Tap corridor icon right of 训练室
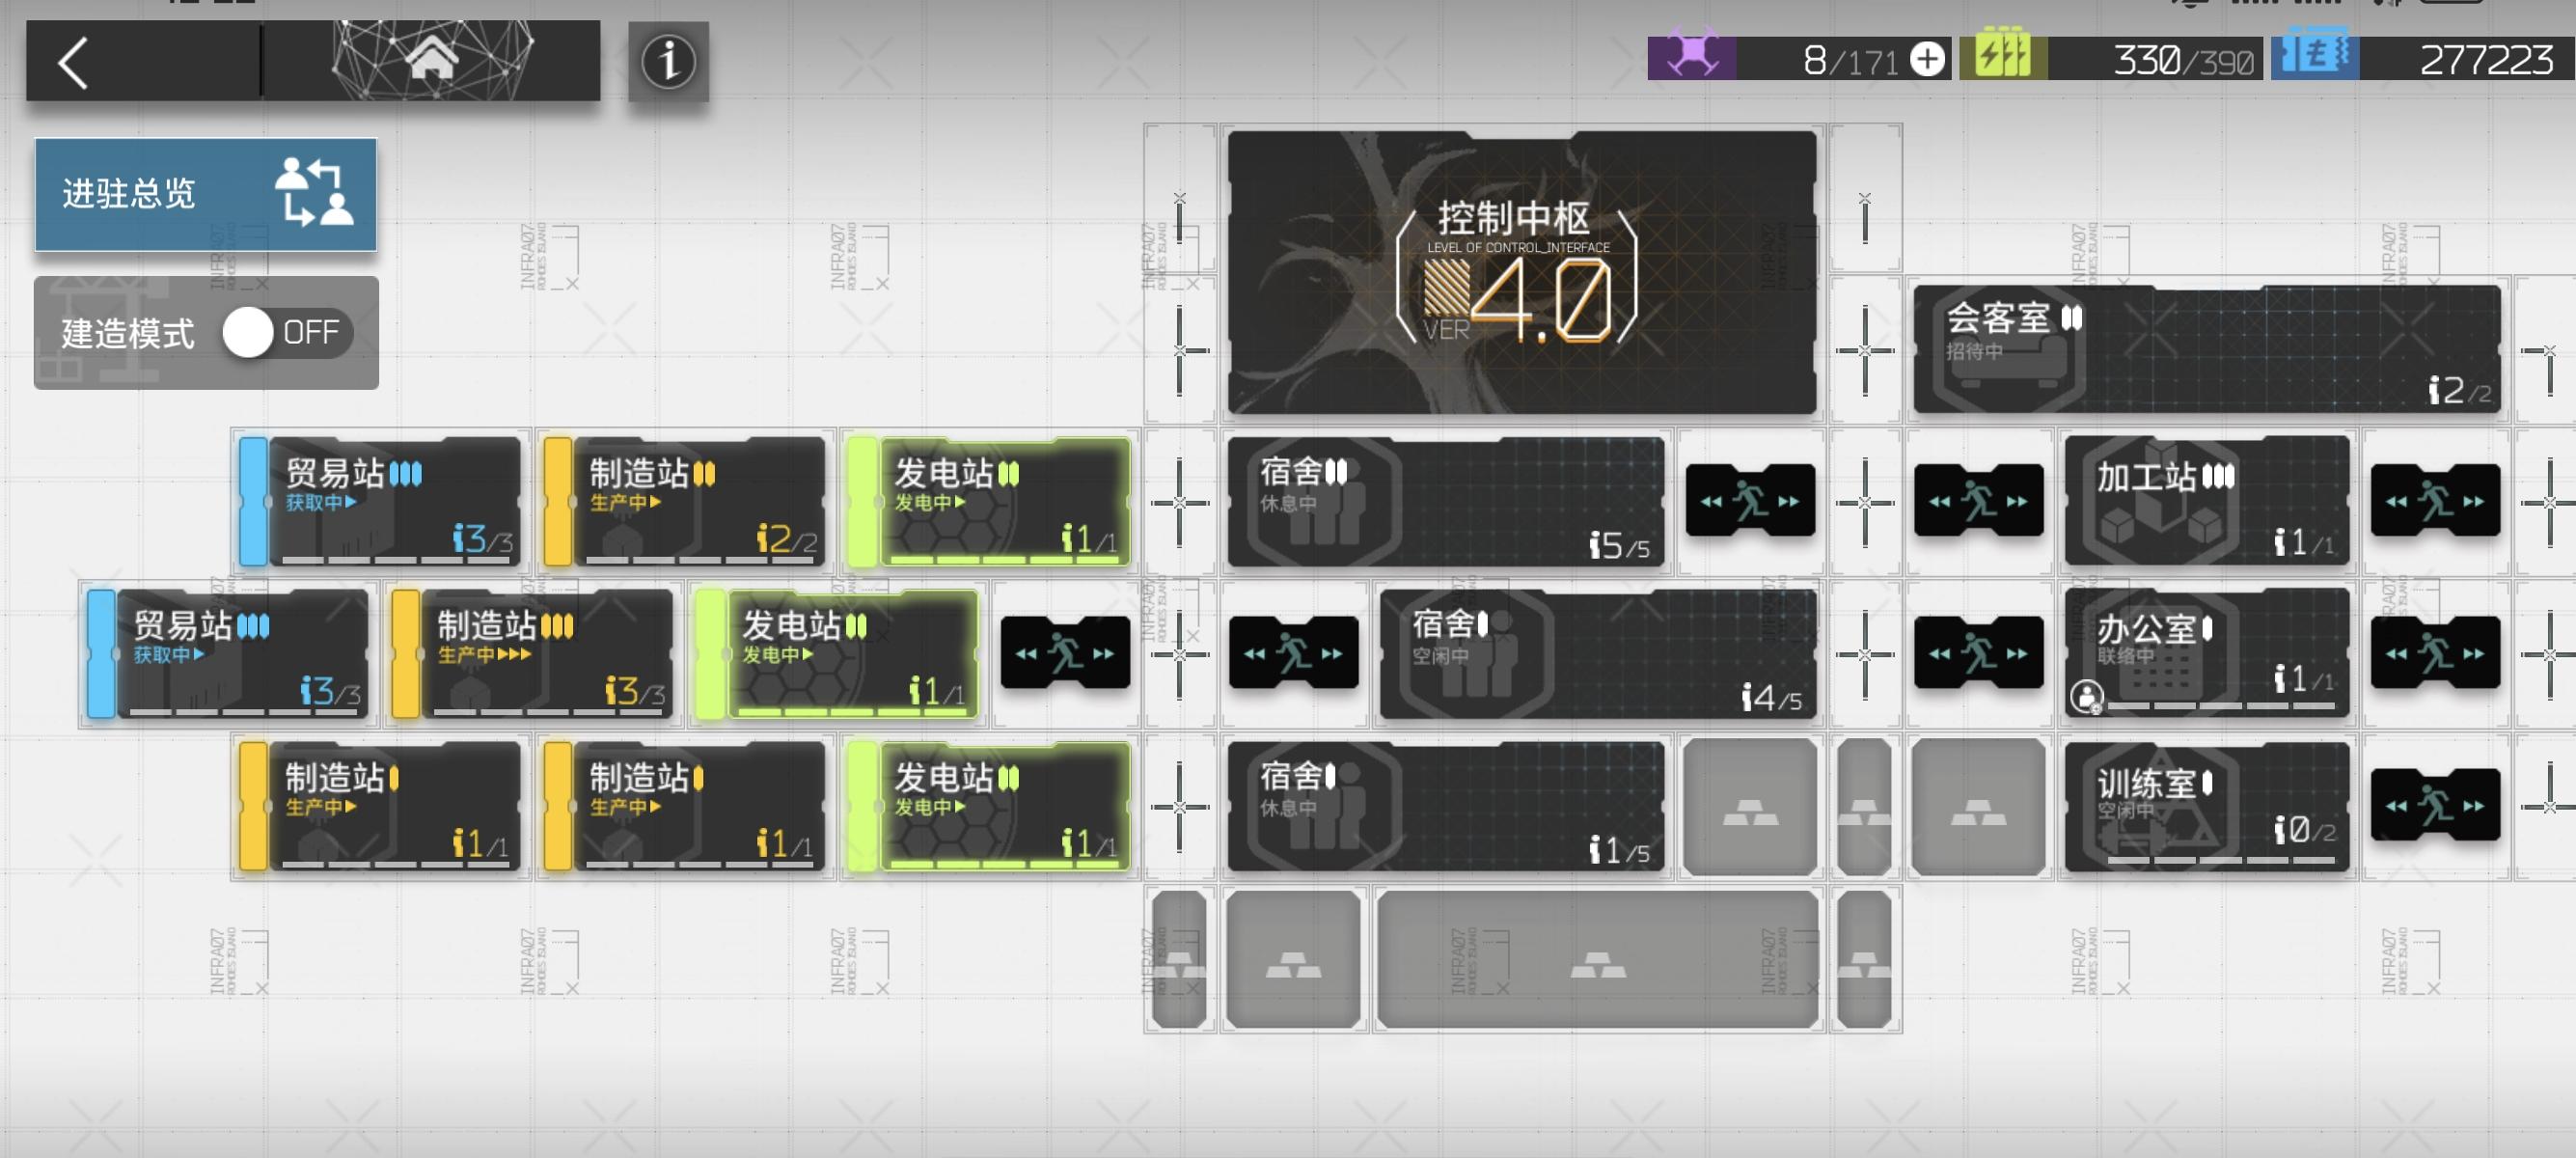 2435,805
